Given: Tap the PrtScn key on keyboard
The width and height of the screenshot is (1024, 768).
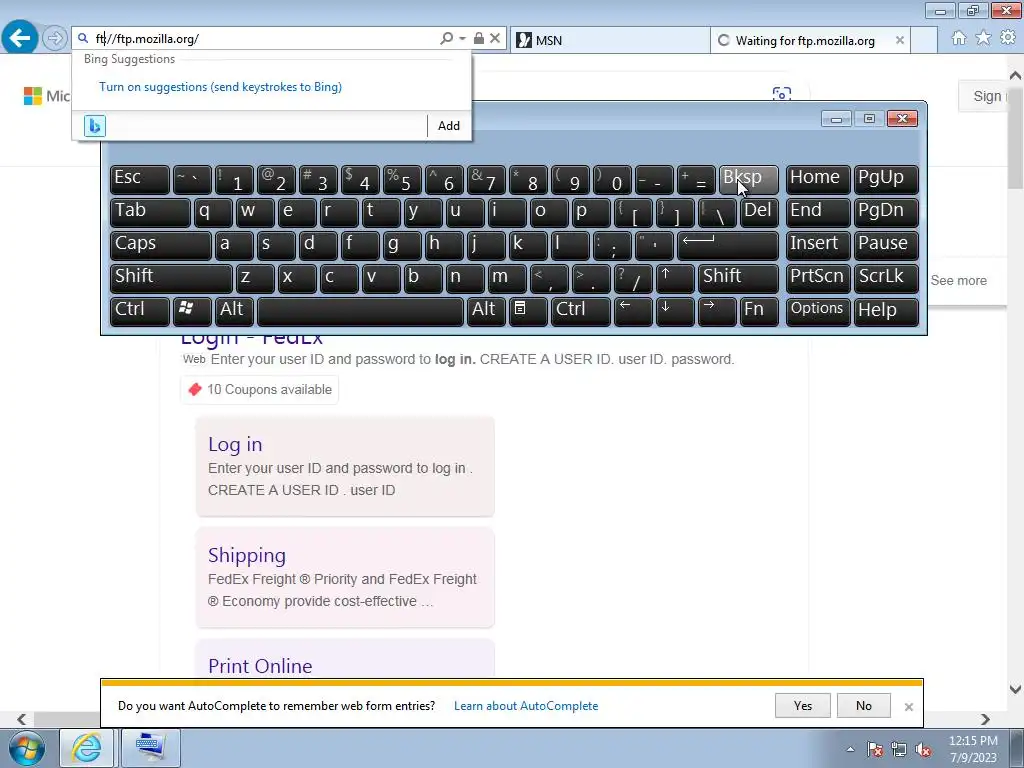Looking at the screenshot, I should coord(818,278).
